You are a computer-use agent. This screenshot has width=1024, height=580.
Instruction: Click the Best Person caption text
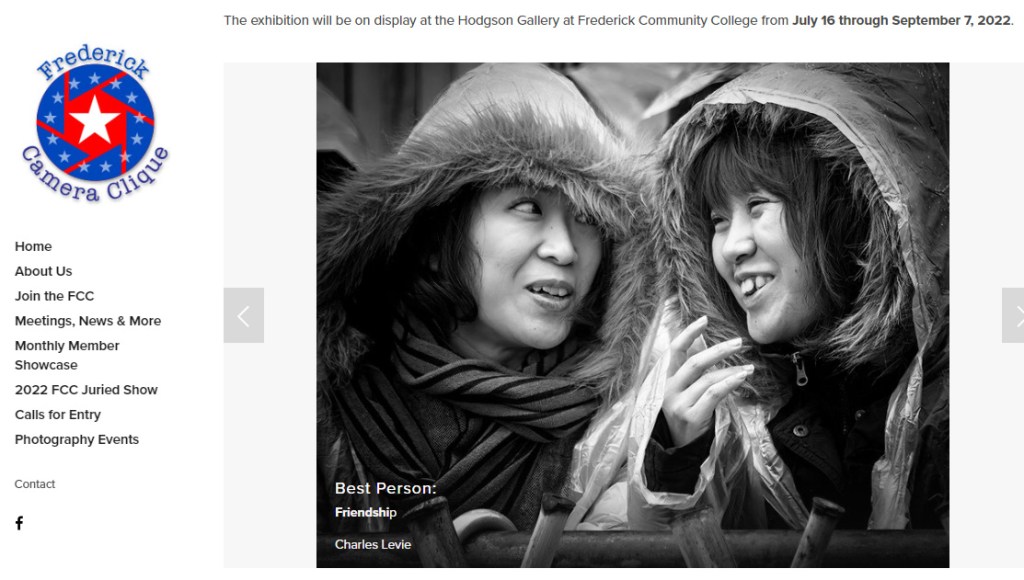click(x=385, y=488)
